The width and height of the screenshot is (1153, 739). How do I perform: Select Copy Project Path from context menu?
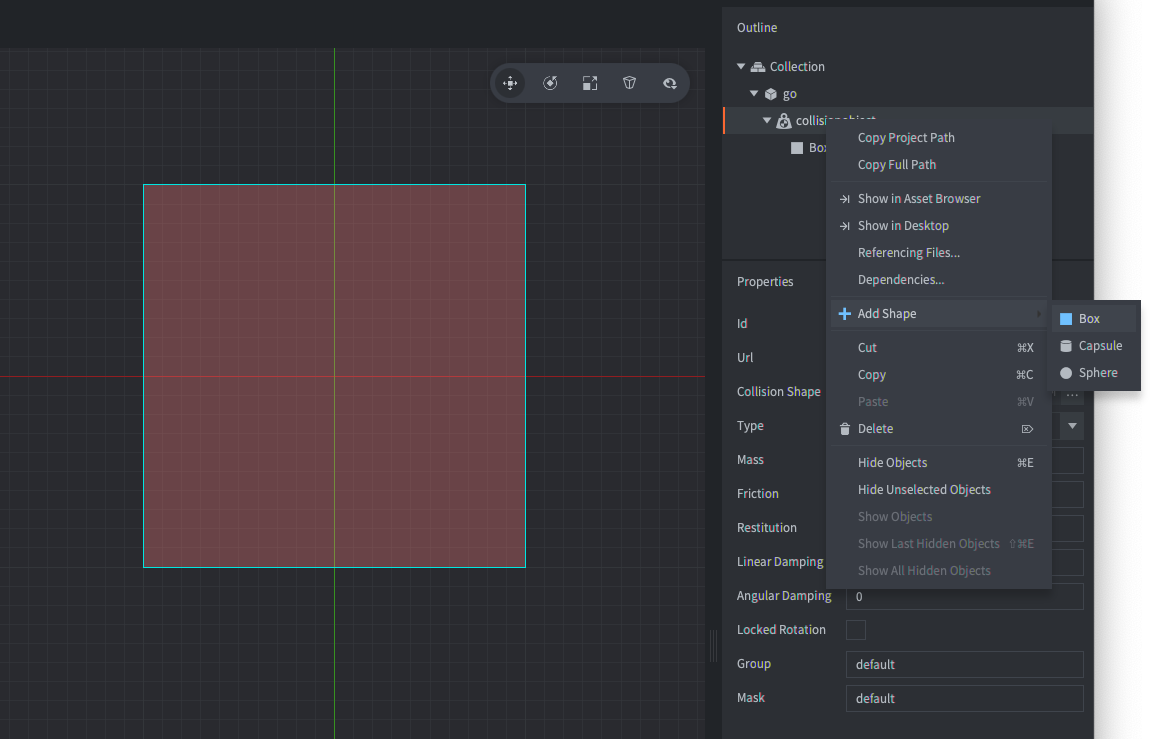coord(905,137)
